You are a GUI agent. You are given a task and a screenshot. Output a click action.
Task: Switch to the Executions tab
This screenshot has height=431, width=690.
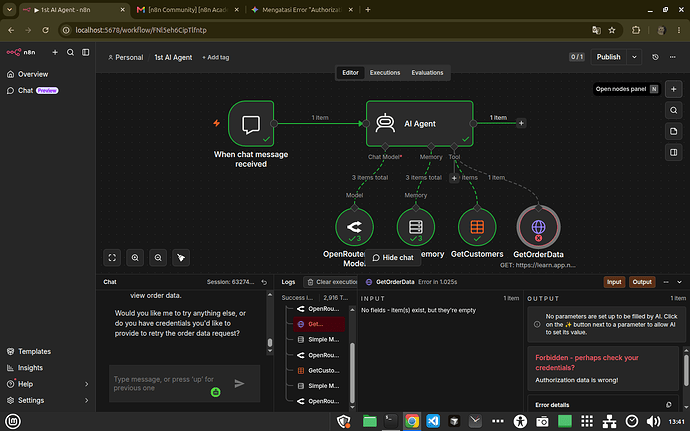385,73
